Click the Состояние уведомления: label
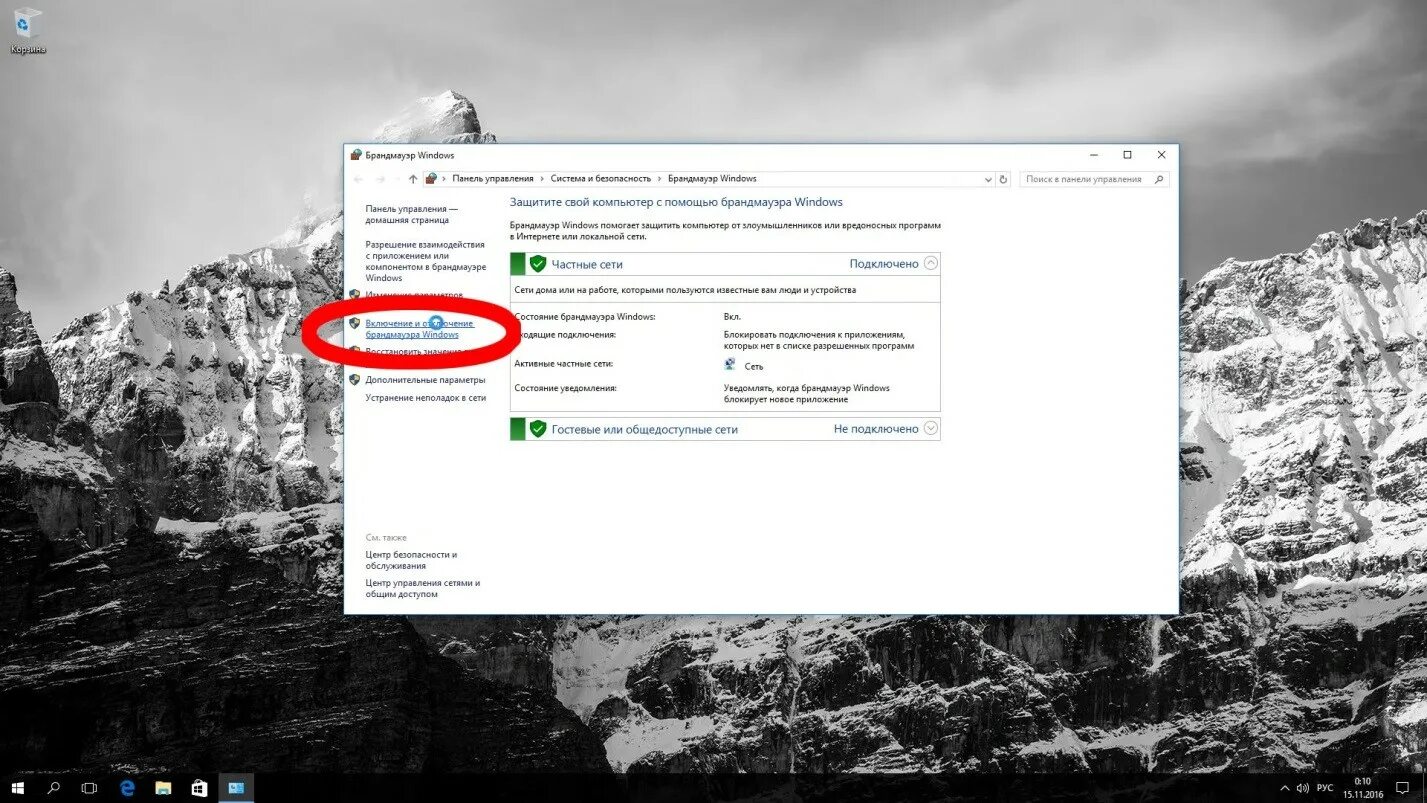 (566, 388)
